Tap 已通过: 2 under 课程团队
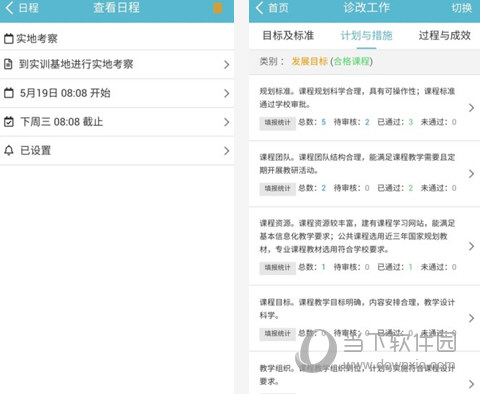480x394 pixels. (395, 188)
